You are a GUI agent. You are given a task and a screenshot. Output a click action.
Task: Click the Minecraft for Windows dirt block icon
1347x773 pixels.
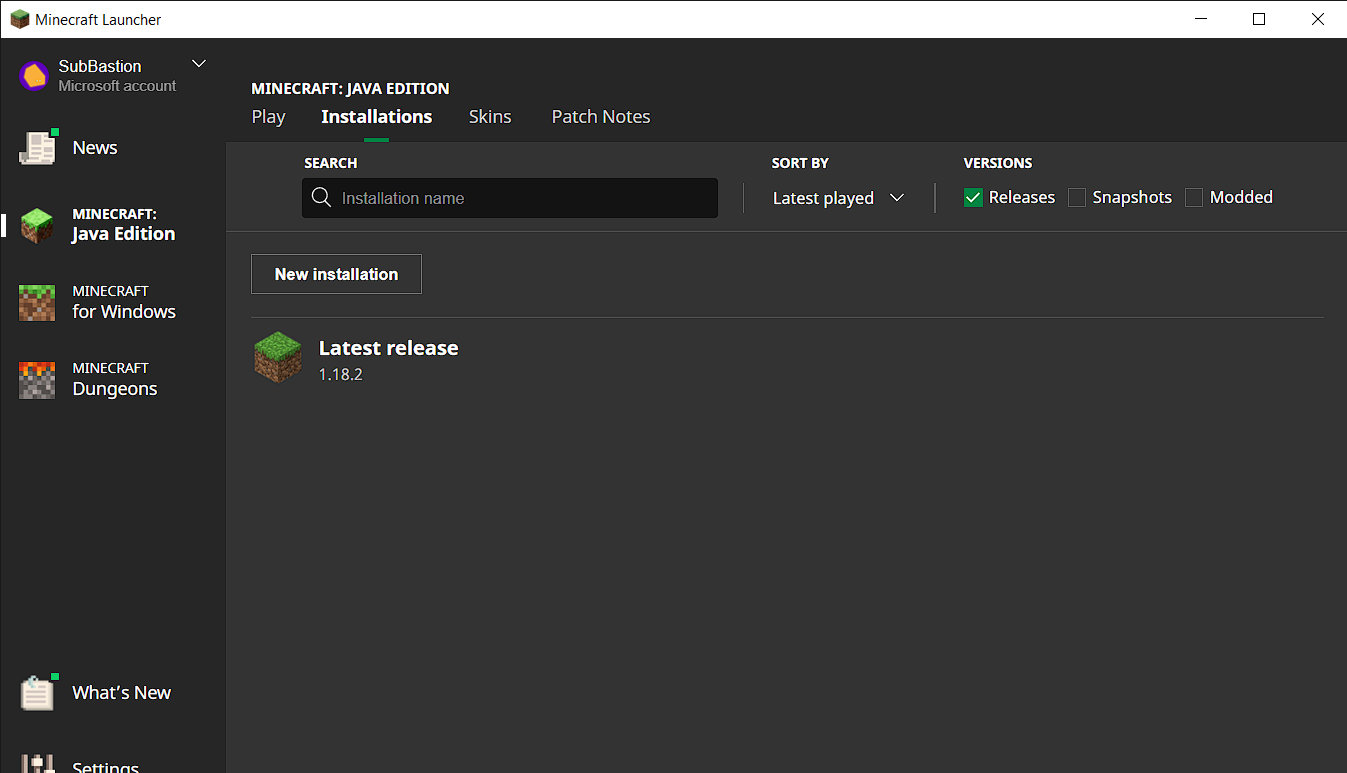pyautogui.click(x=37, y=302)
